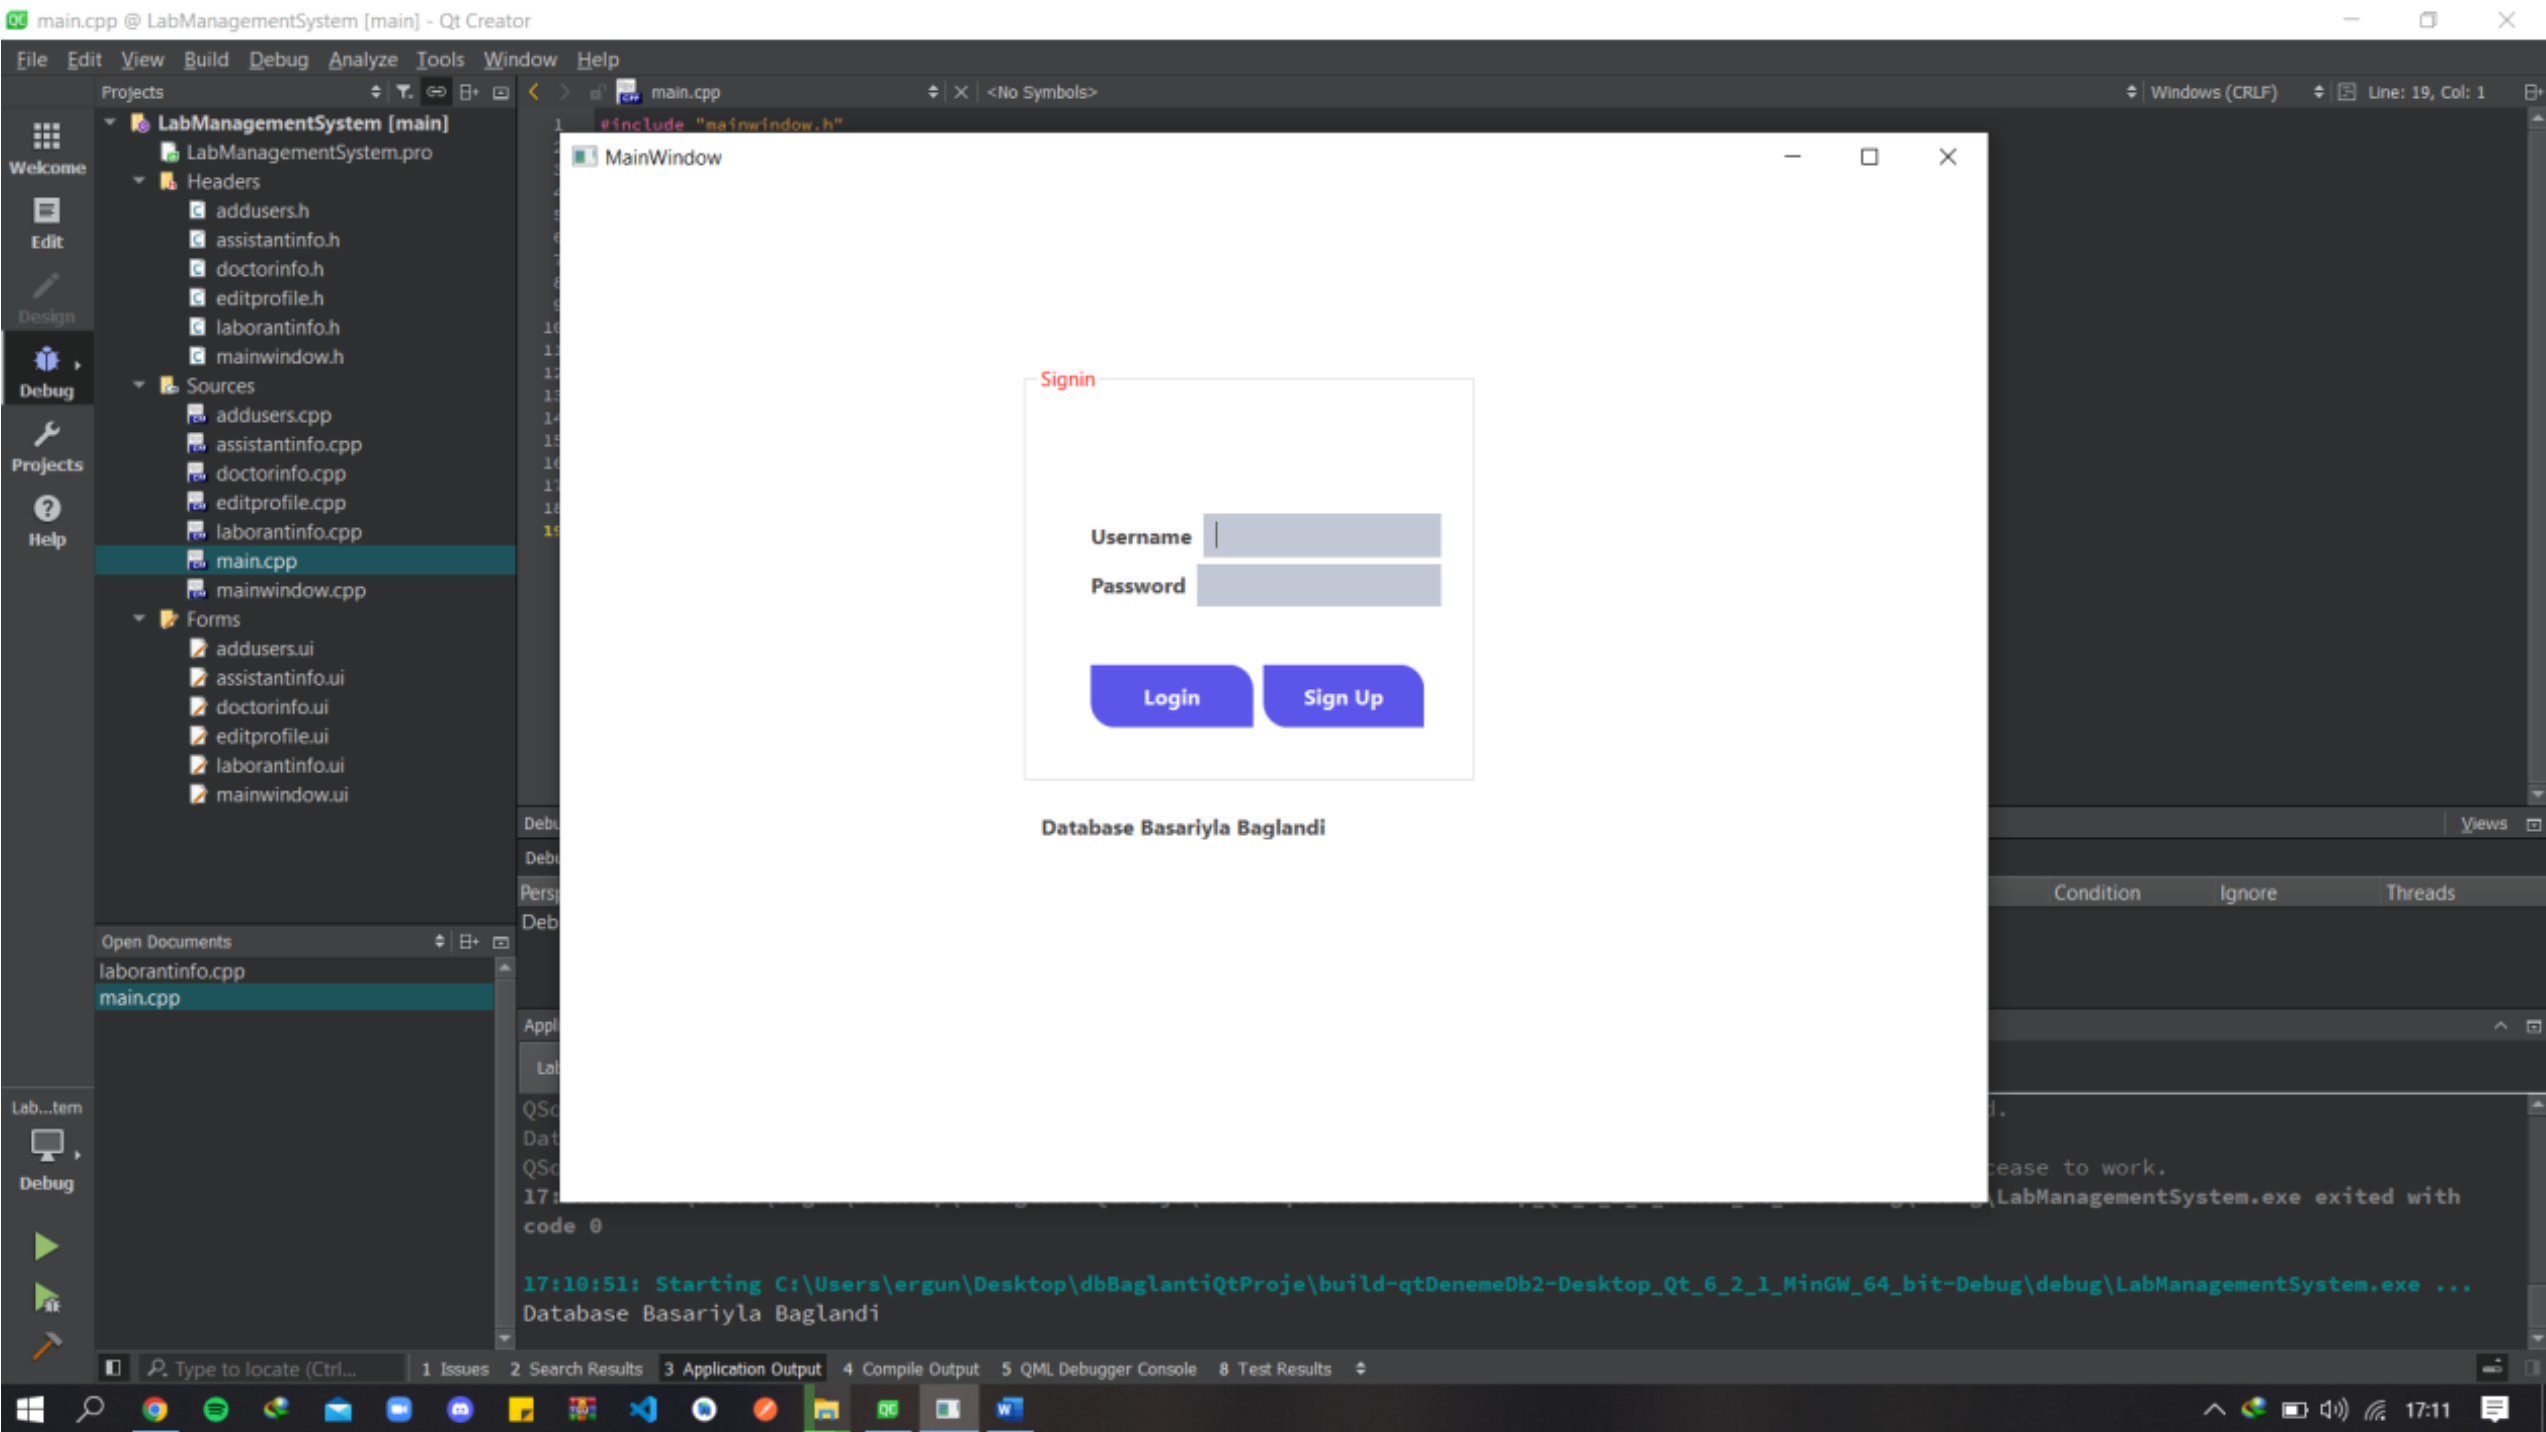Toggle synchronize with editor link icon

436,92
